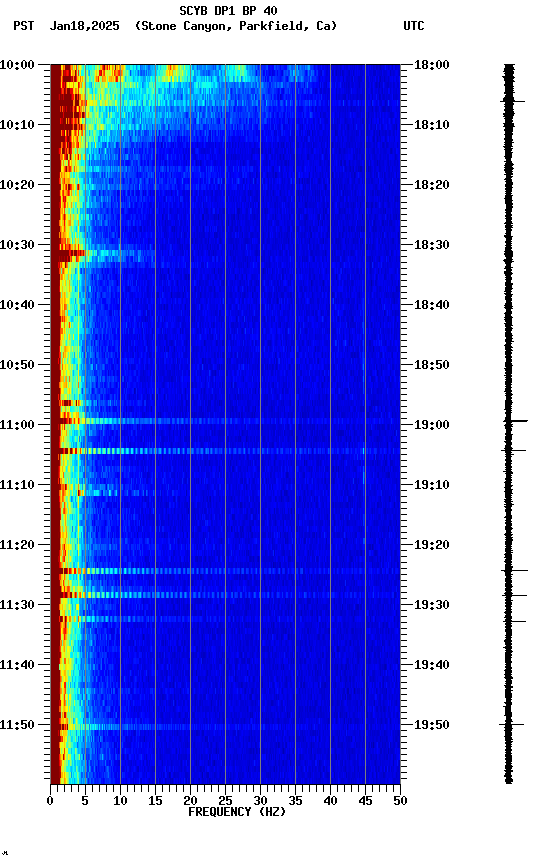Click the '10:30' PST time label
This screenshot has height=864, width=552.
point(17,245)
